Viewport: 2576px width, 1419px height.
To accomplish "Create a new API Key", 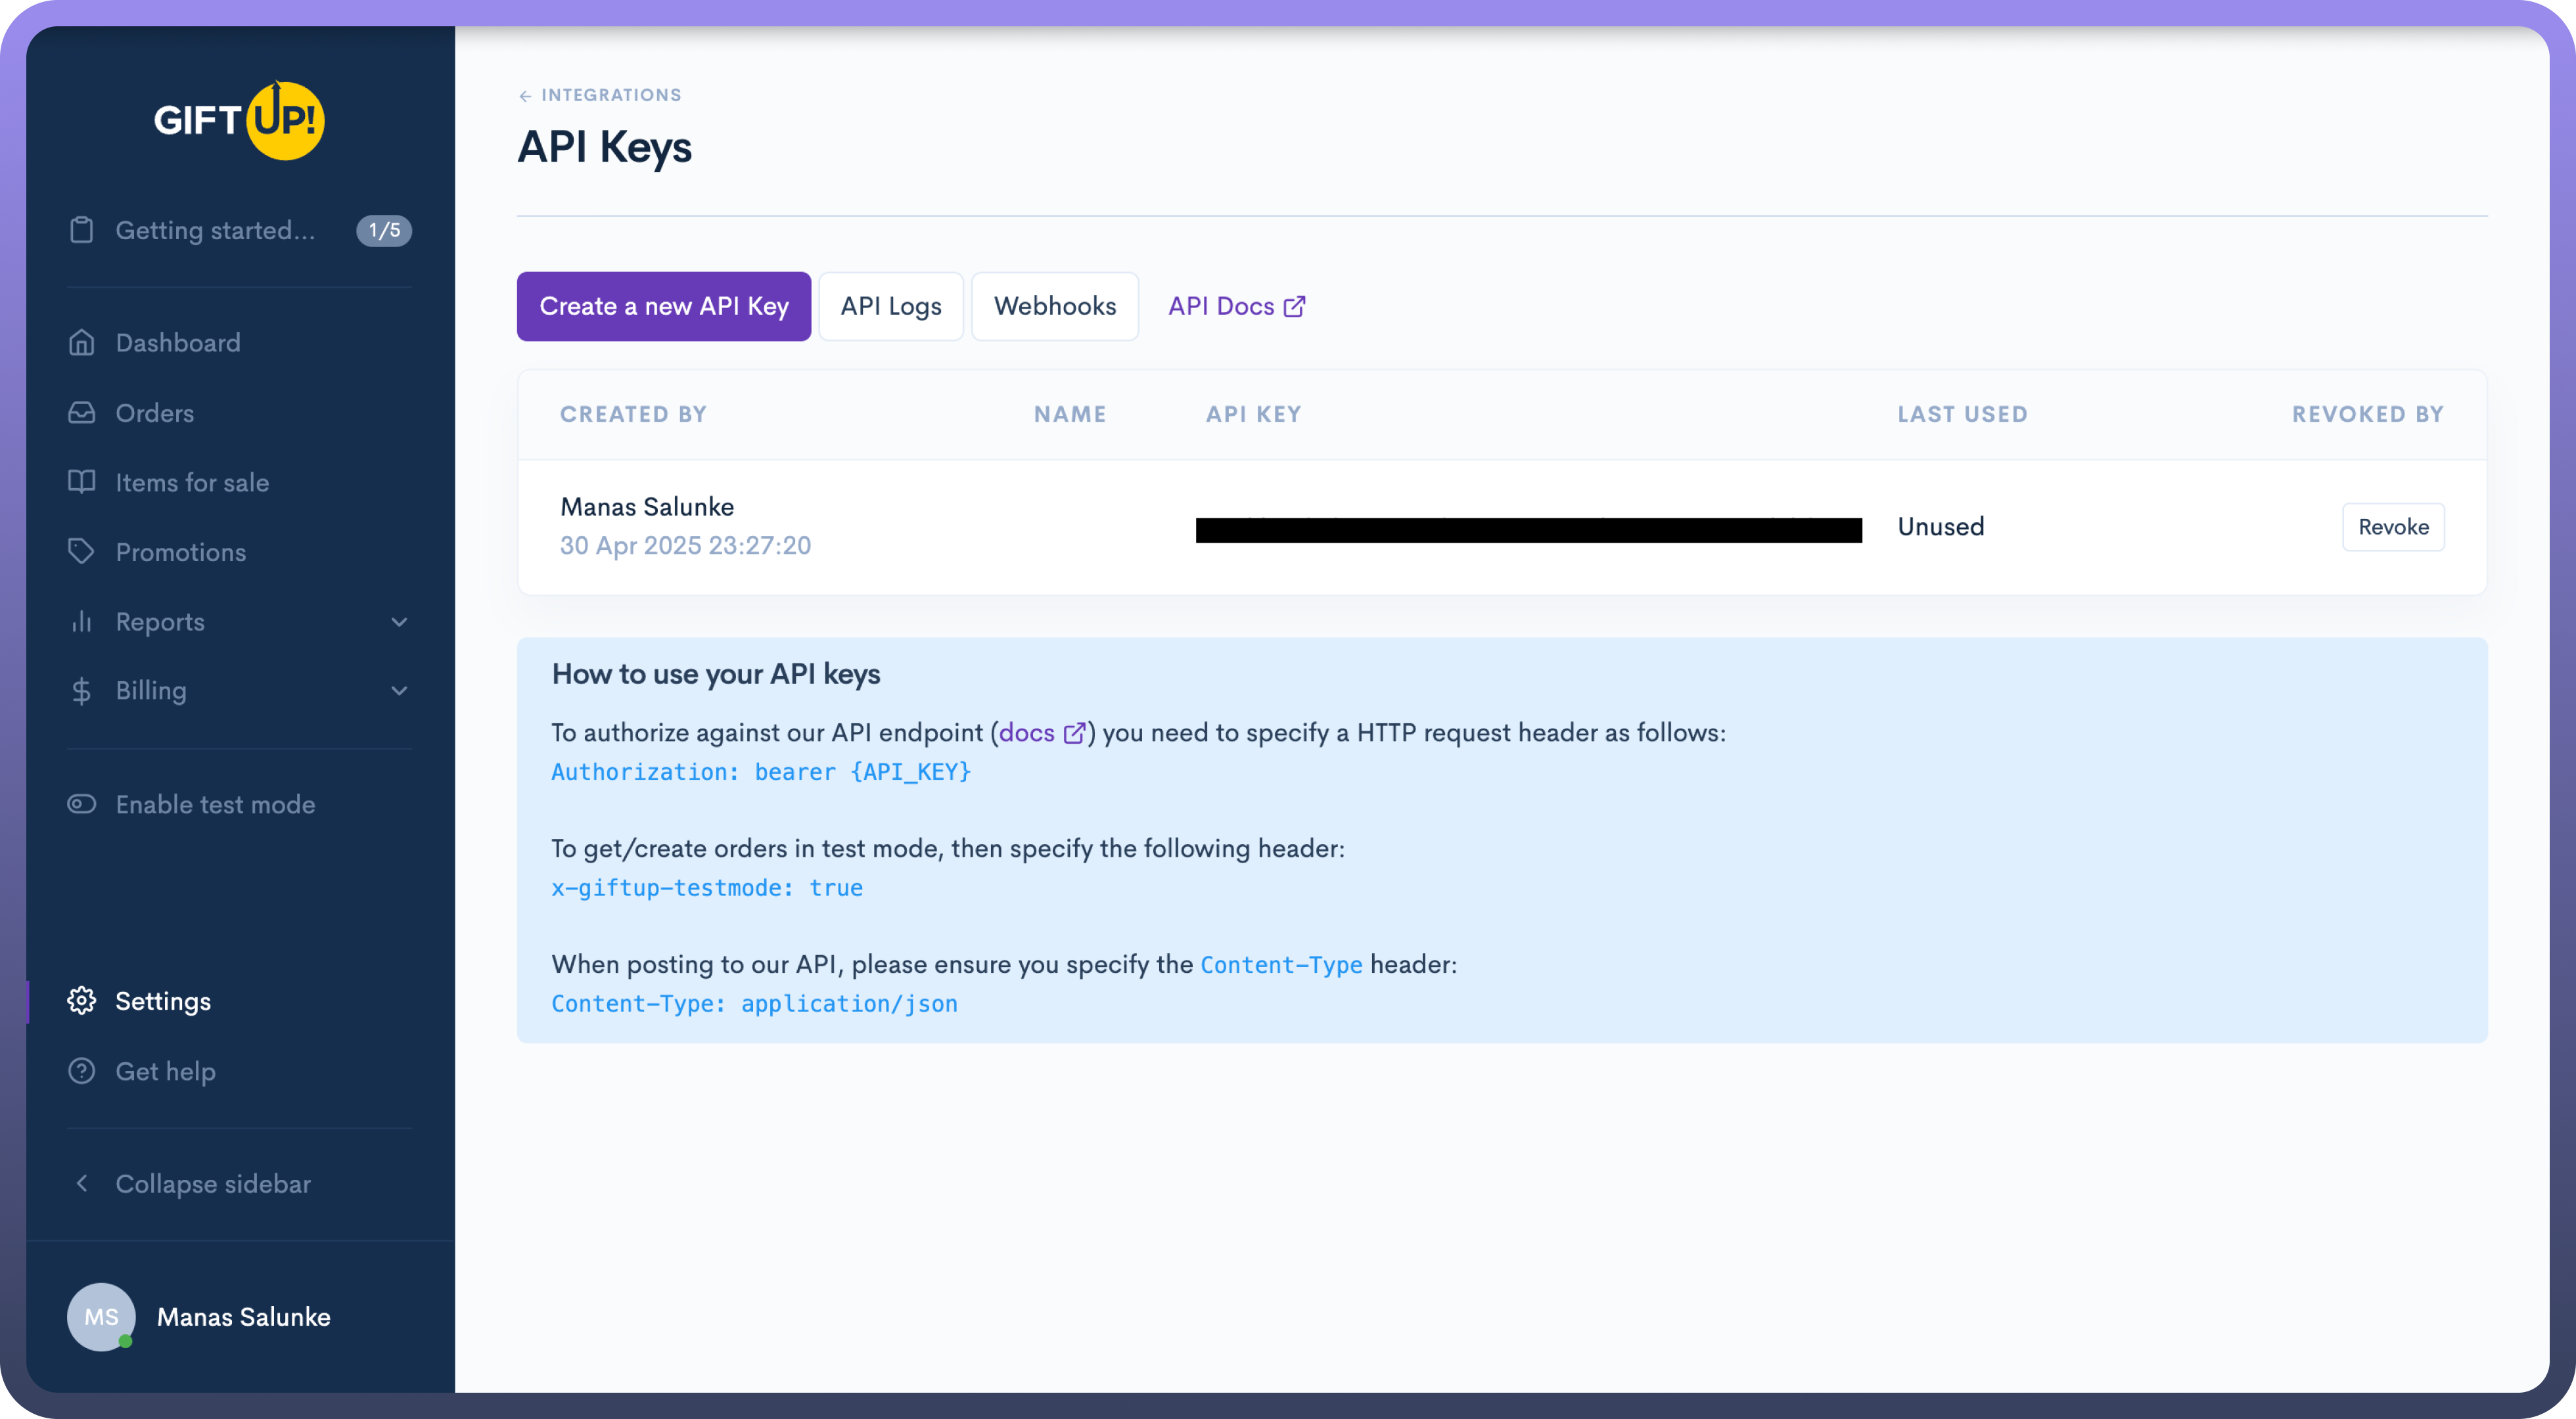I will (x=663, y=306).
